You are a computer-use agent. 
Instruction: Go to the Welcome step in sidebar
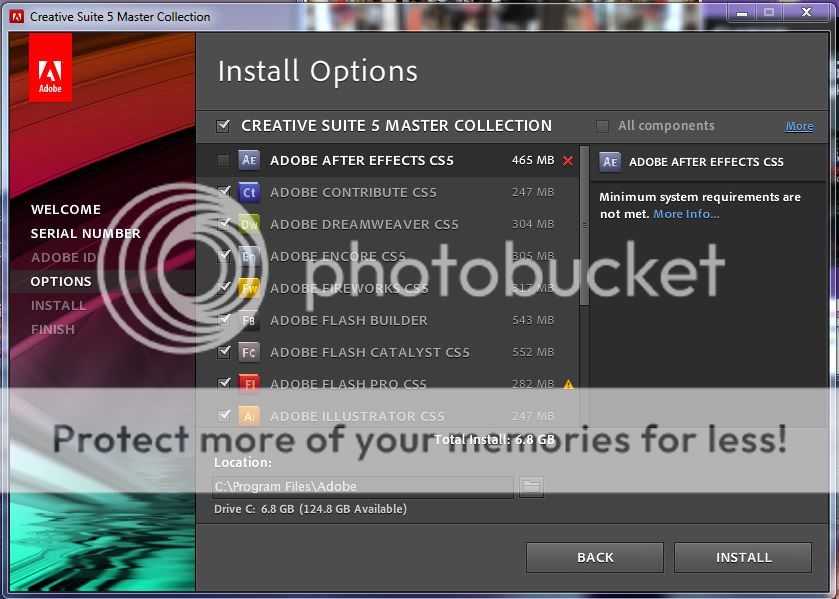point(65,209)
